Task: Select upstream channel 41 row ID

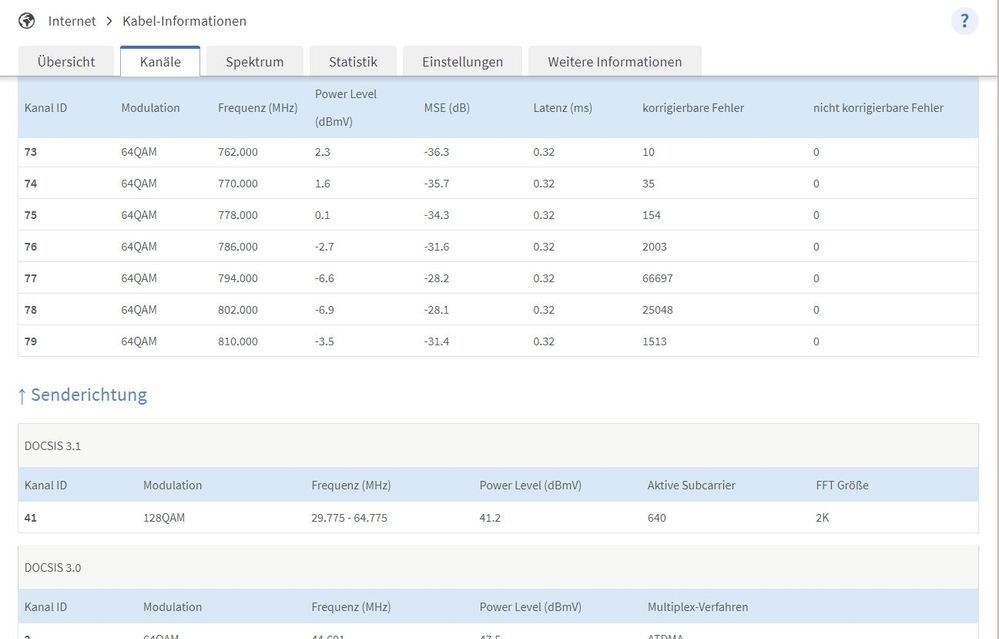Action: (31, 518)
